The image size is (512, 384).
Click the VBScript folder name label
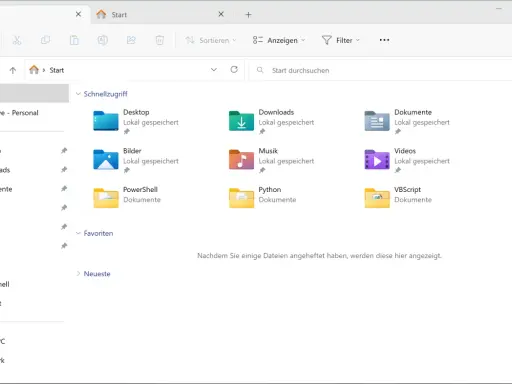pos(407,190)
